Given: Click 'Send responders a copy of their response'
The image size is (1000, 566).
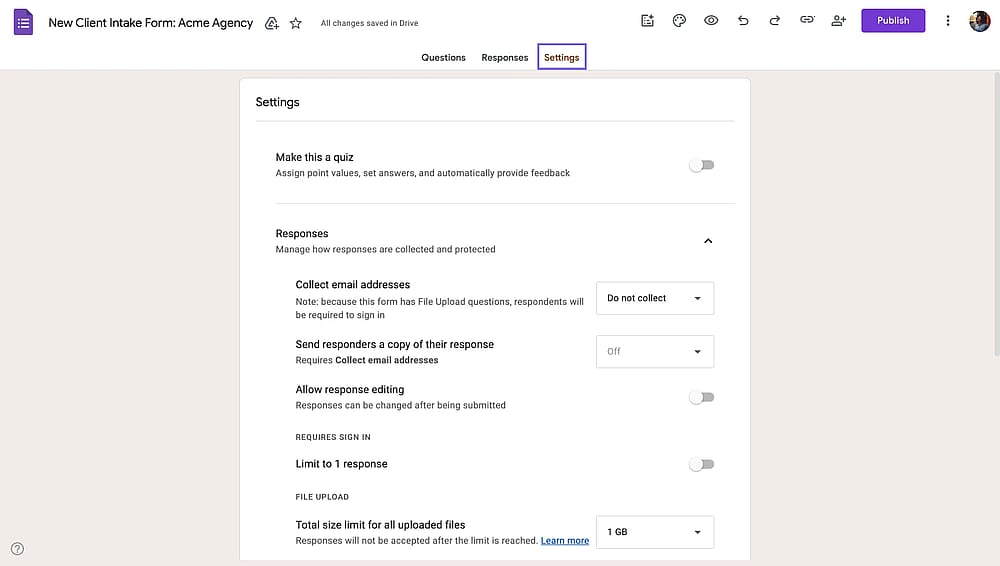Looking at the screenshot, I should point(394,345).
